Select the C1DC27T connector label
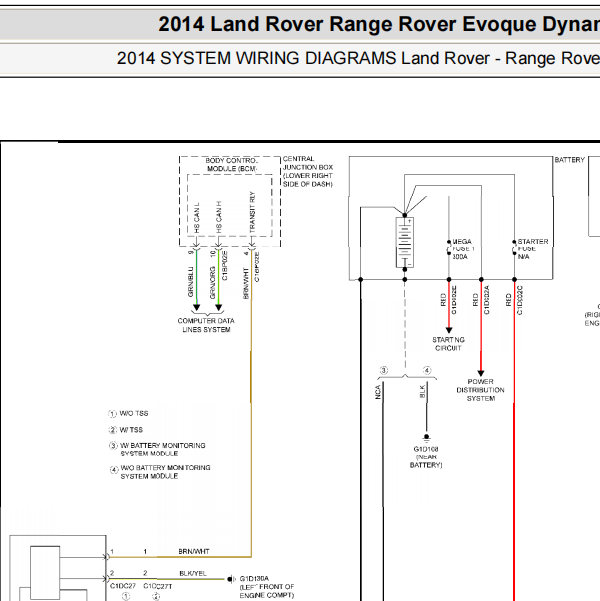 [x=158, y=586]
